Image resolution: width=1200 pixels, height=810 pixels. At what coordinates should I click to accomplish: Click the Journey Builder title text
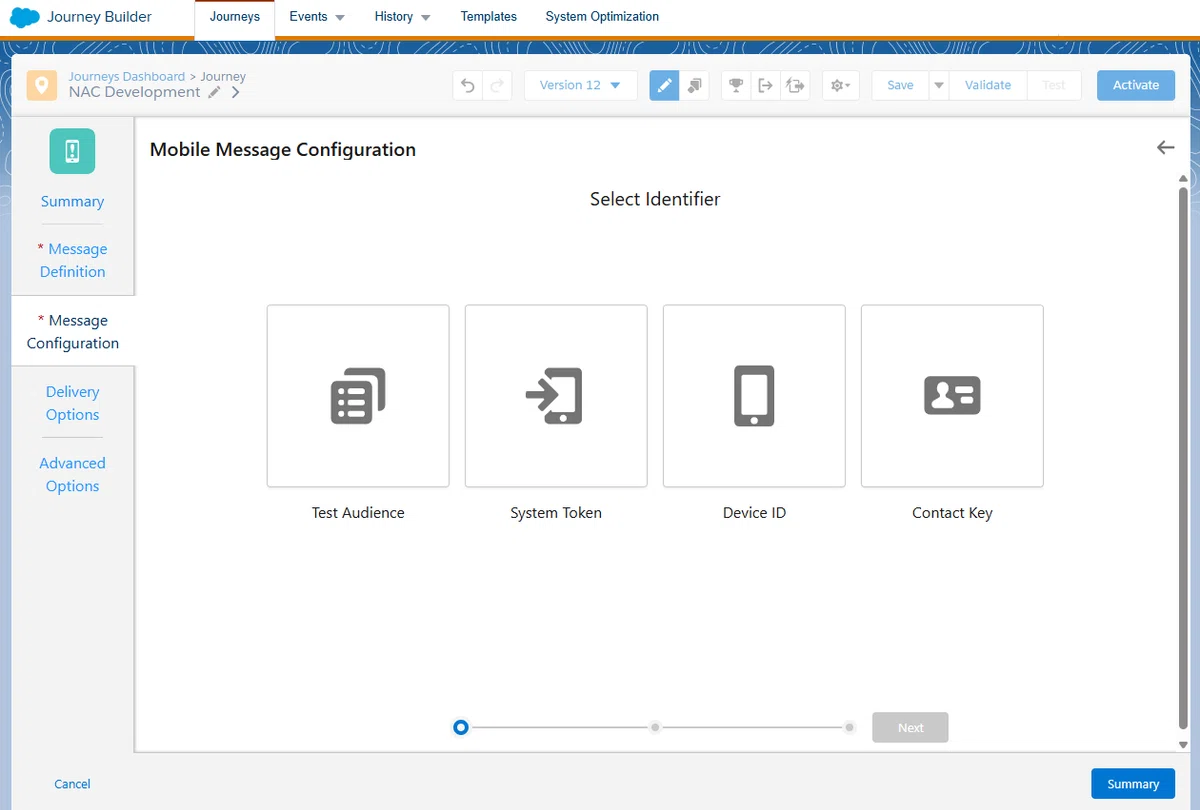click(100, 17)
